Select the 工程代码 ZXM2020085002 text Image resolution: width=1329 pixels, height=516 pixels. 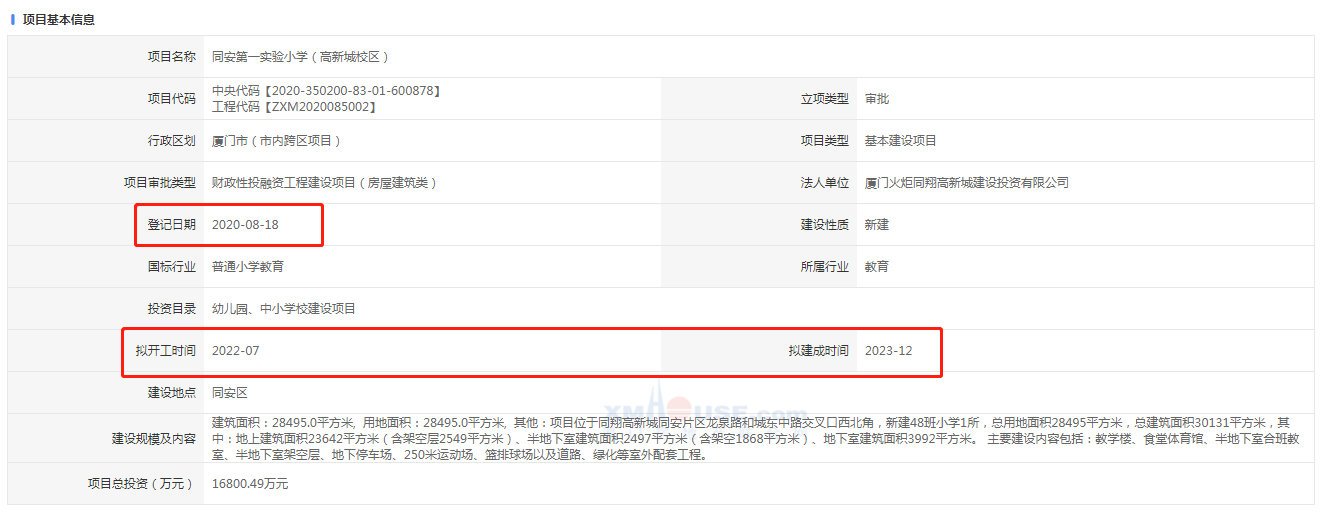[x=294, y=106]
